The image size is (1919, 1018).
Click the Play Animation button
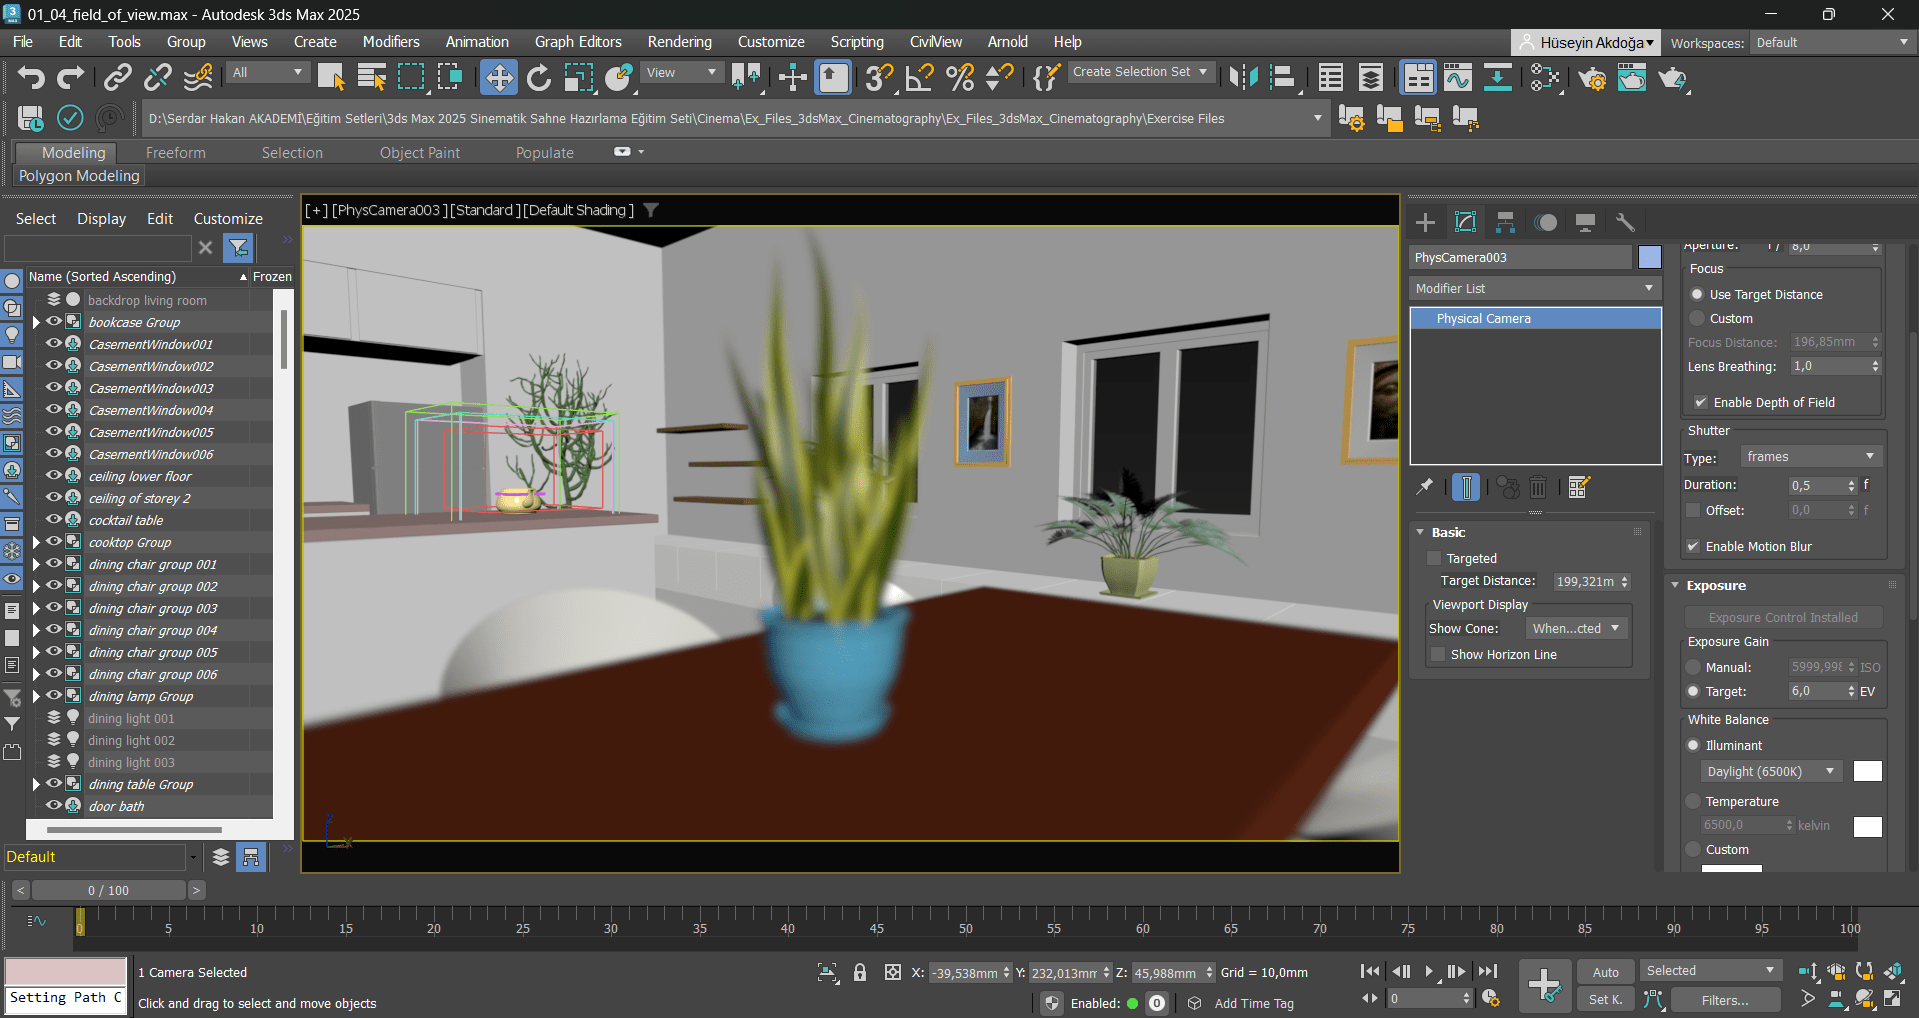pos(1428,971)
